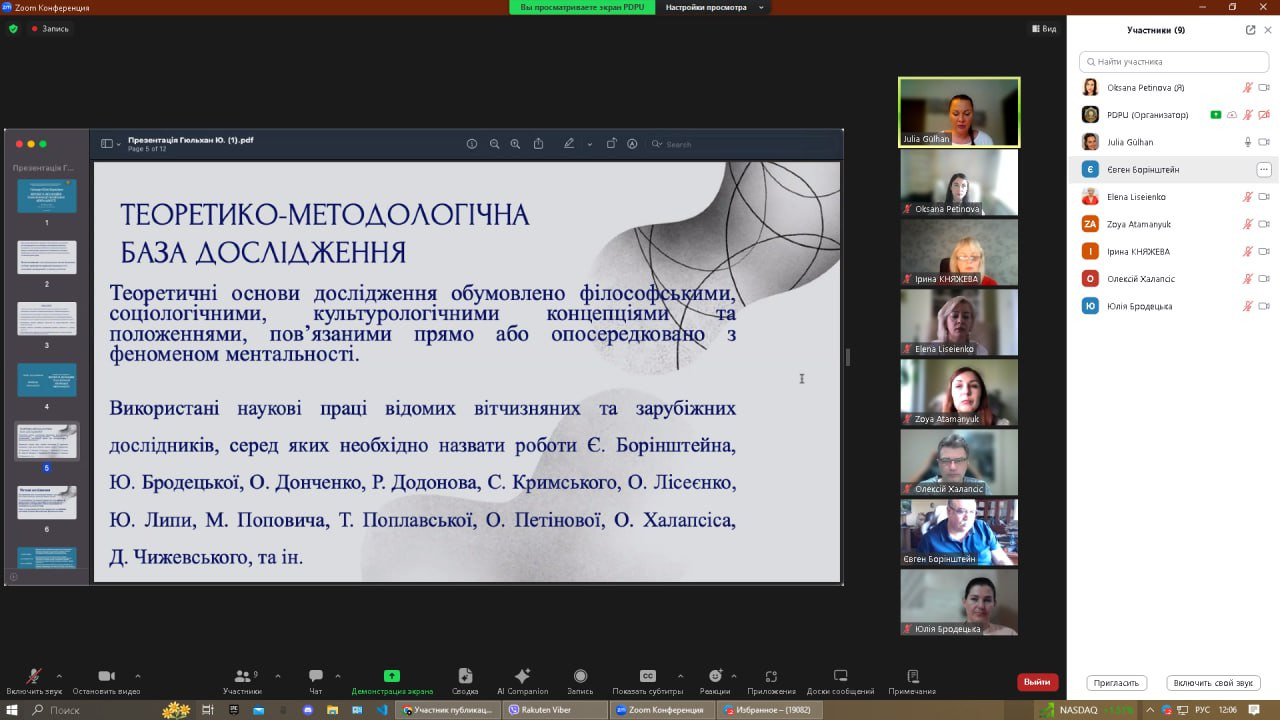Click the Record (Запись) toolbar icon

(580, 677)
